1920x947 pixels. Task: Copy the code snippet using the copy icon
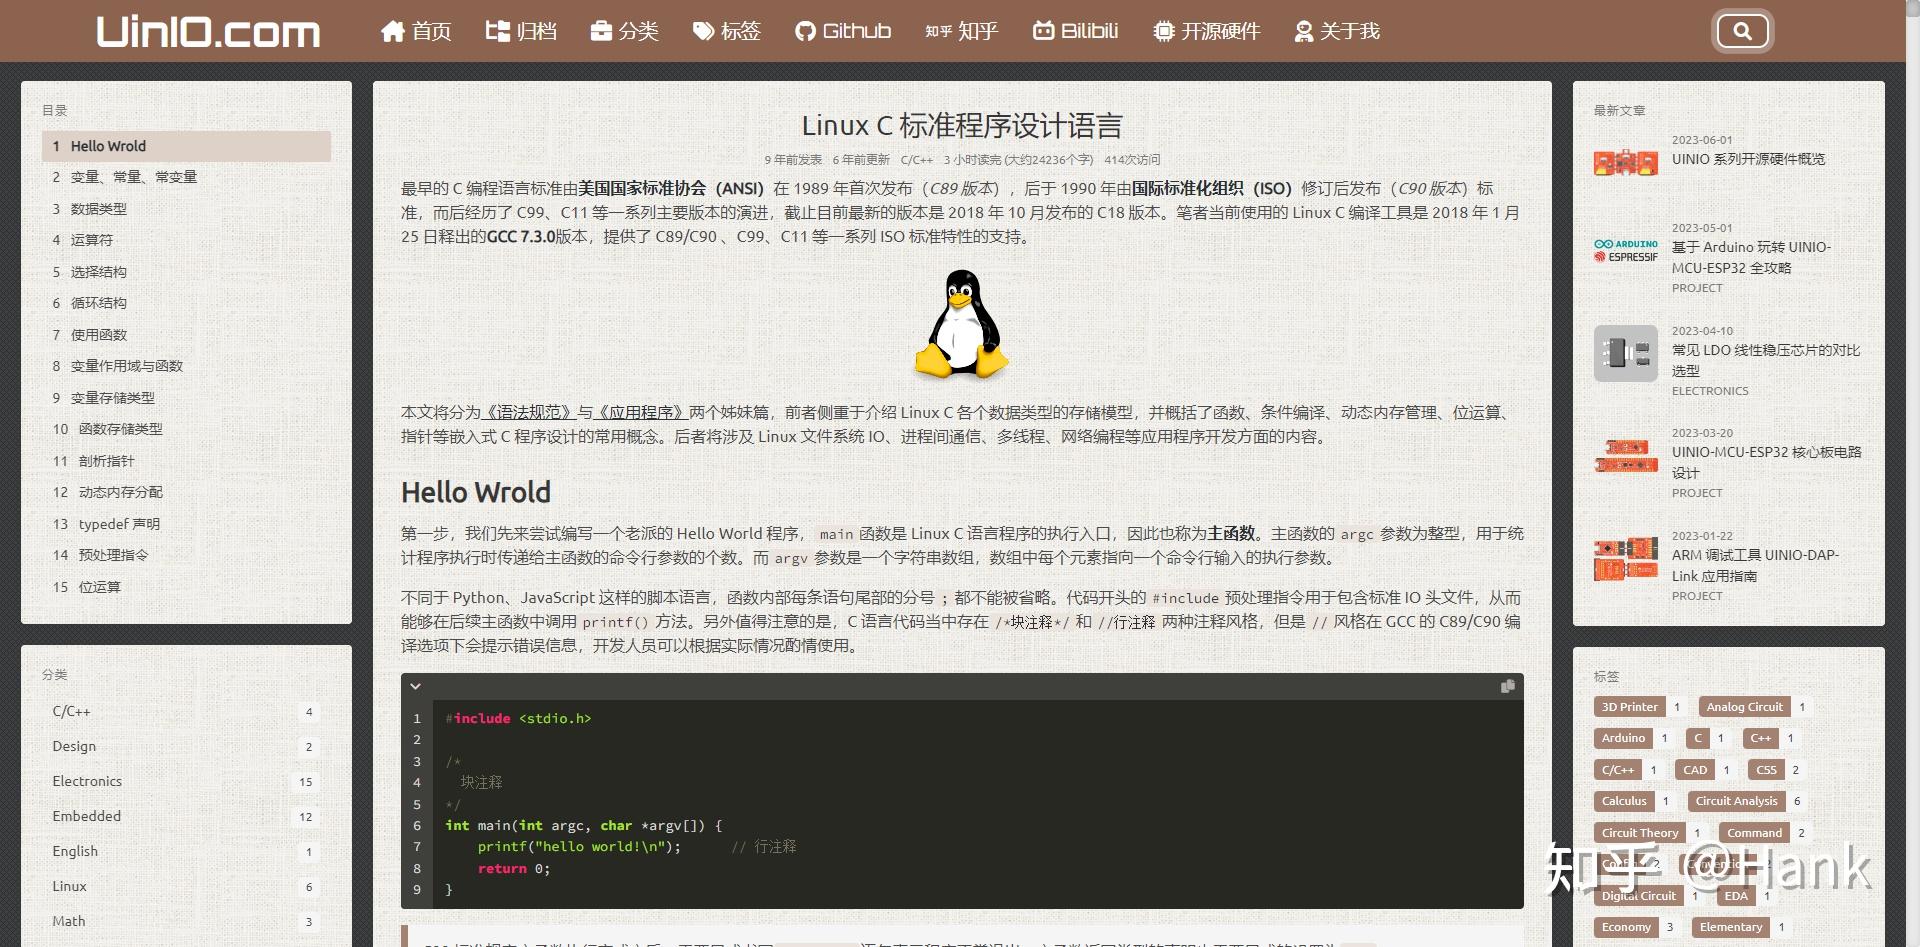pos(1507,687)
